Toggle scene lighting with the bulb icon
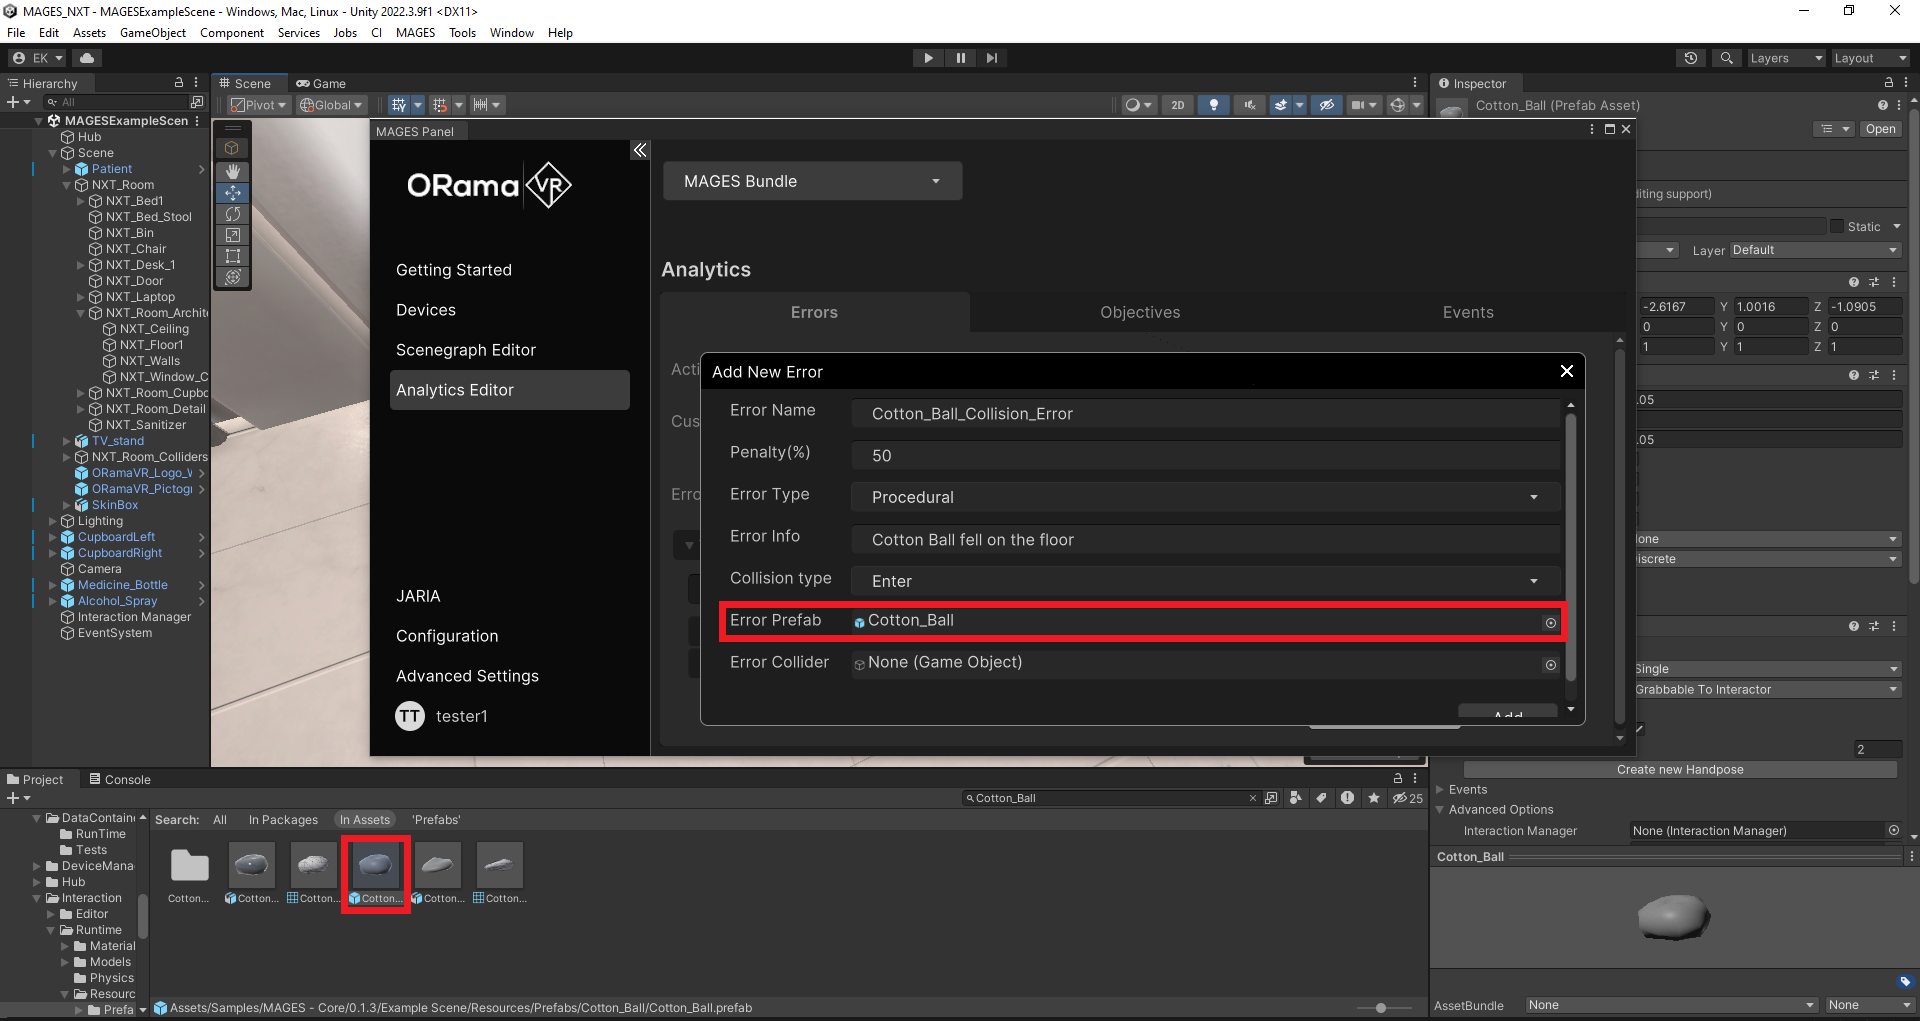Screen dimensions: 1920x1021 pyautogui.click(x=1213, y=105)
